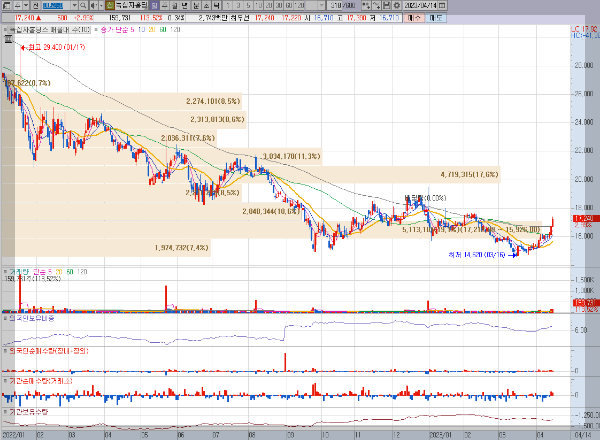
Task: Select the 5 interval button in toolbar
Action: [x=248, y=5]
